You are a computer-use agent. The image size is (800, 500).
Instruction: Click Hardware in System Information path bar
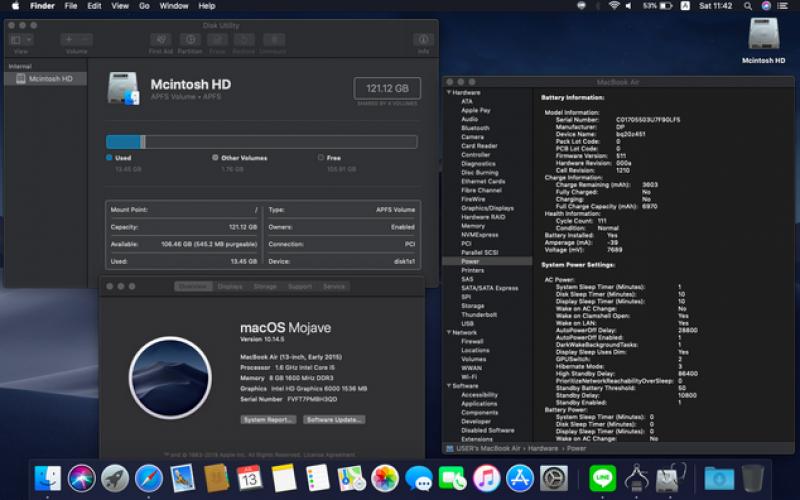coord(543,448)
